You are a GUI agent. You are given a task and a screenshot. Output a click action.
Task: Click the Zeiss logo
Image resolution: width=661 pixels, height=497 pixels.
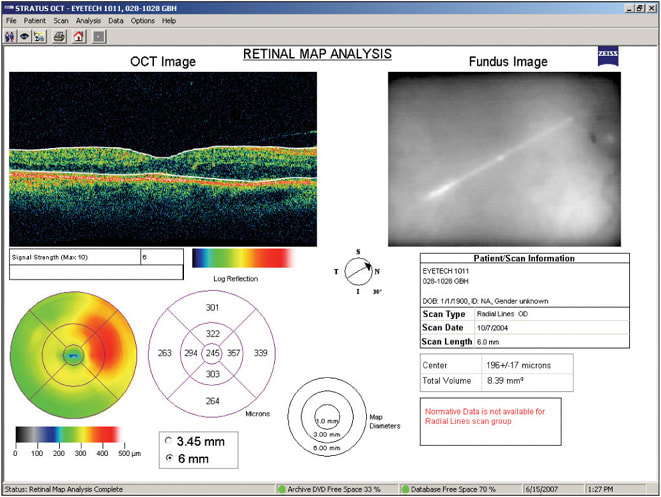pos(608,56)
